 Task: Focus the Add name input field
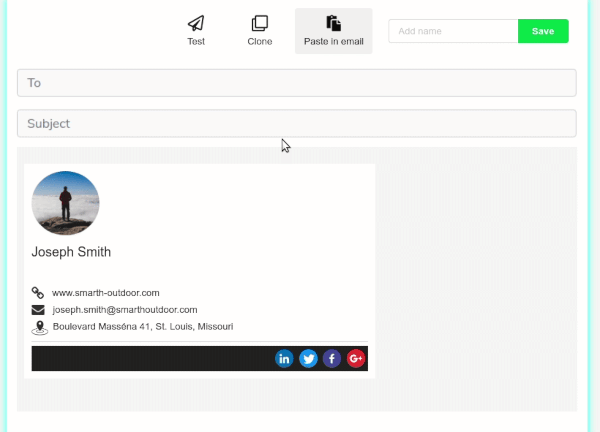453,31
